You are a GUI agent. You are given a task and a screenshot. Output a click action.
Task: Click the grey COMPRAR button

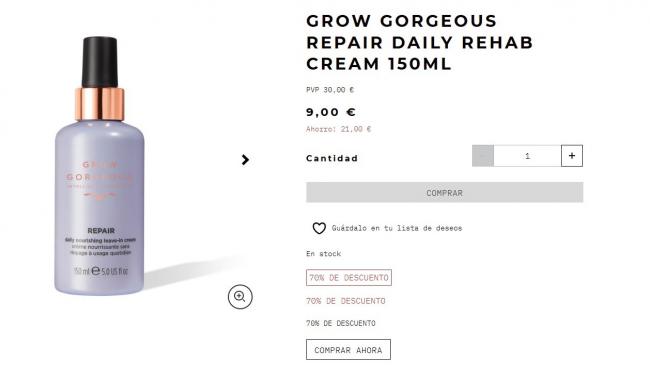(x=444, y=192)
